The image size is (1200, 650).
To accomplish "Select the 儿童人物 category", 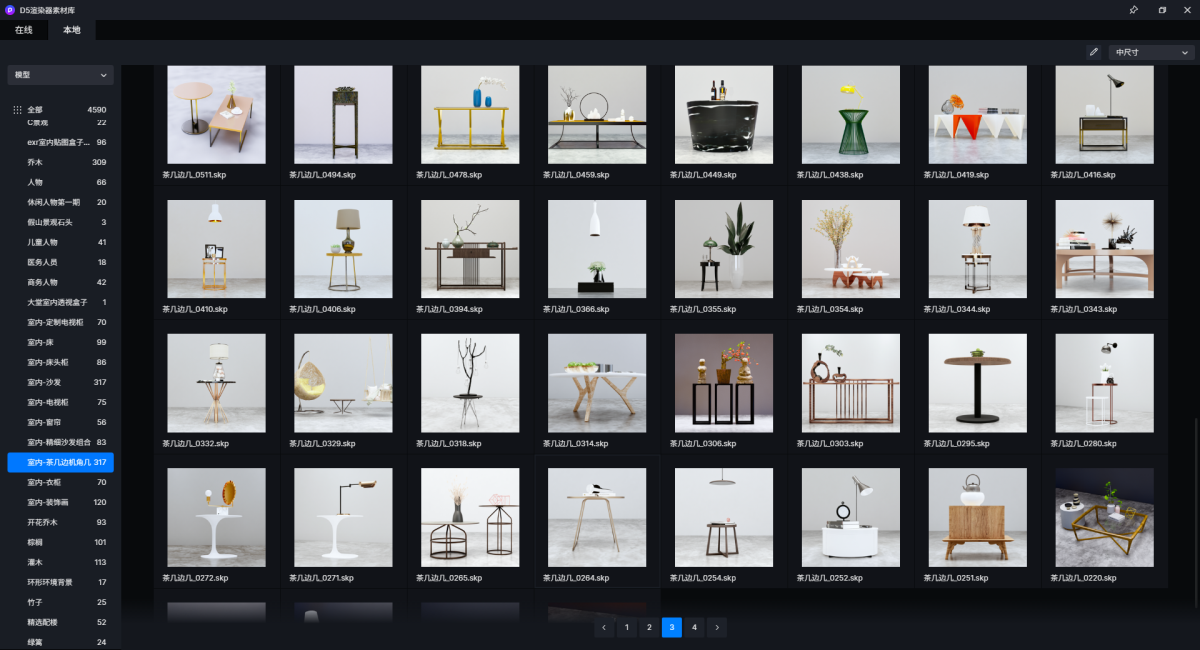I will (61, 242).
